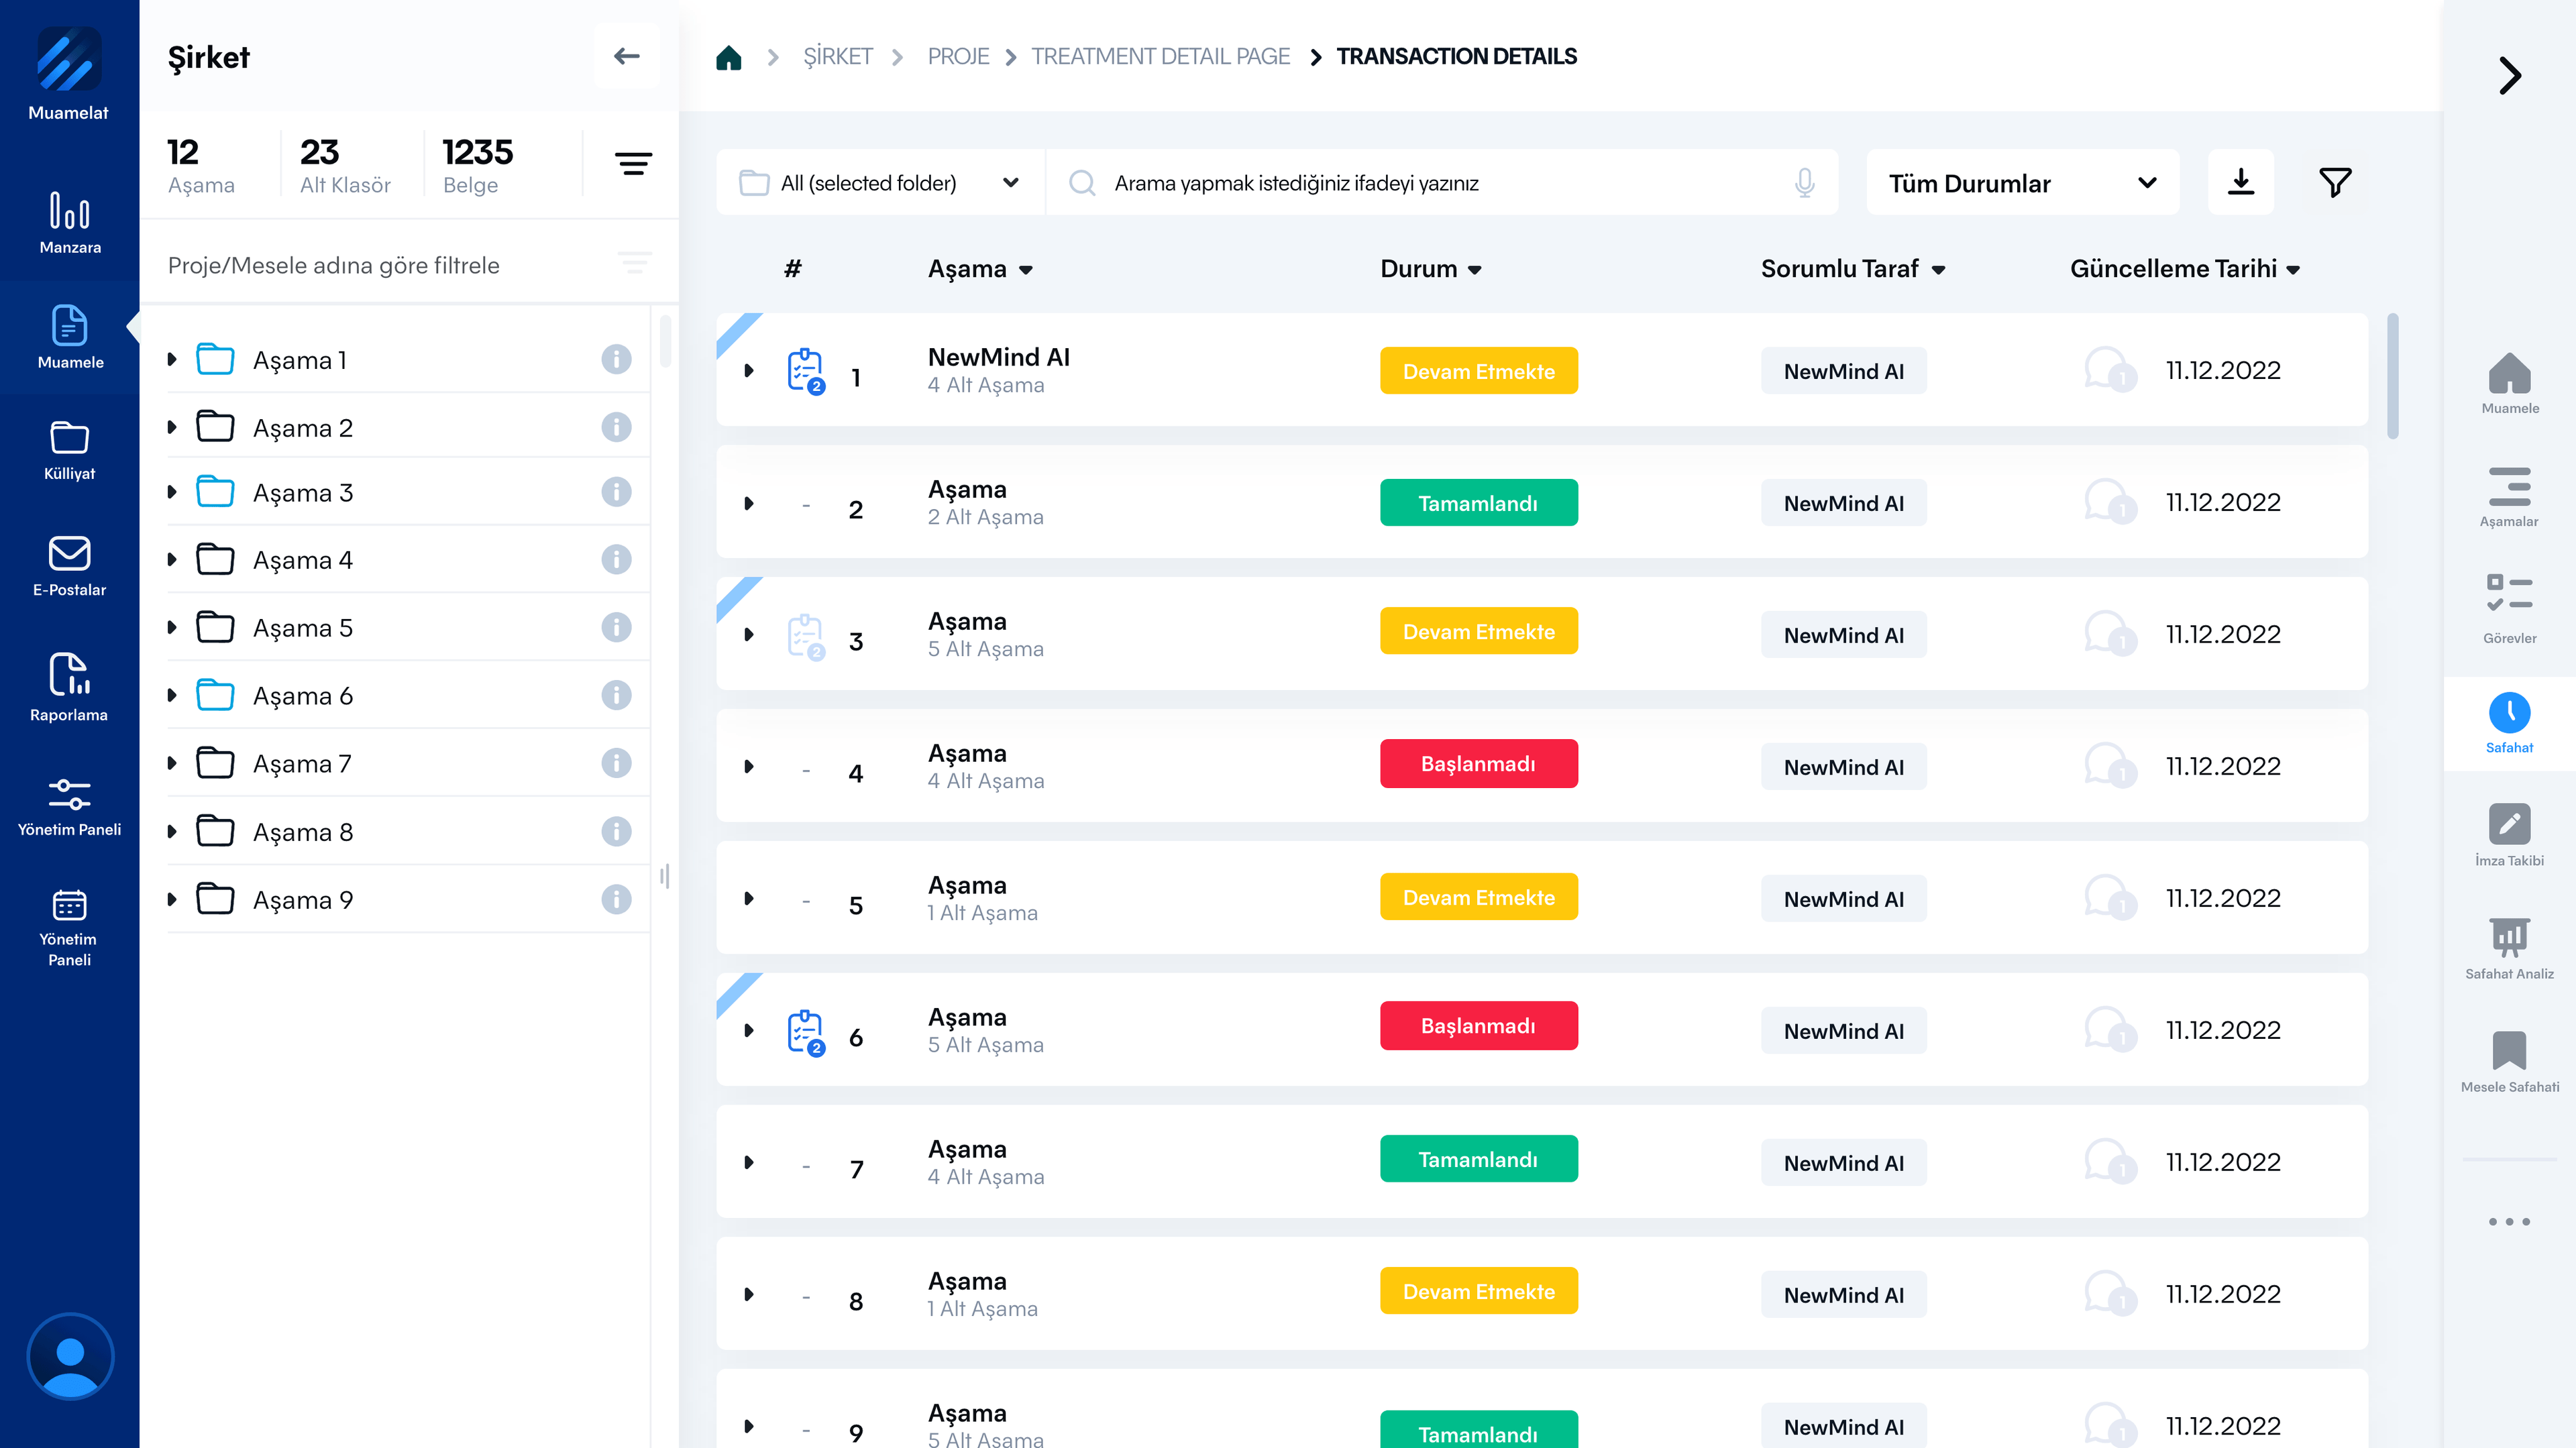
Task: Click the download icon button
Action: (2240, 182)
